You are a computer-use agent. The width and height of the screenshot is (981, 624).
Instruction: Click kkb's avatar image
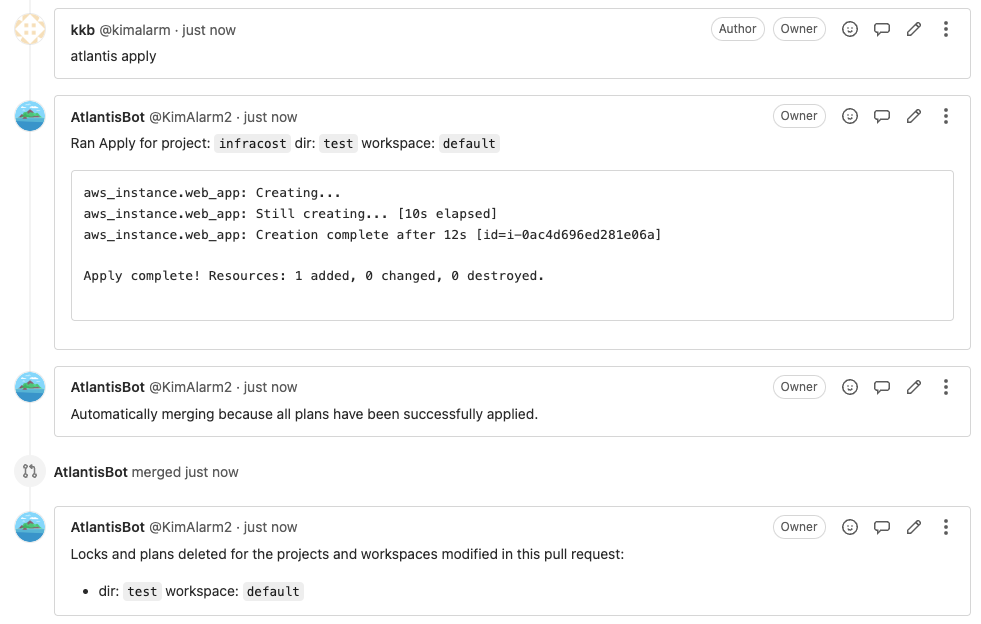[x=30, y=29]
